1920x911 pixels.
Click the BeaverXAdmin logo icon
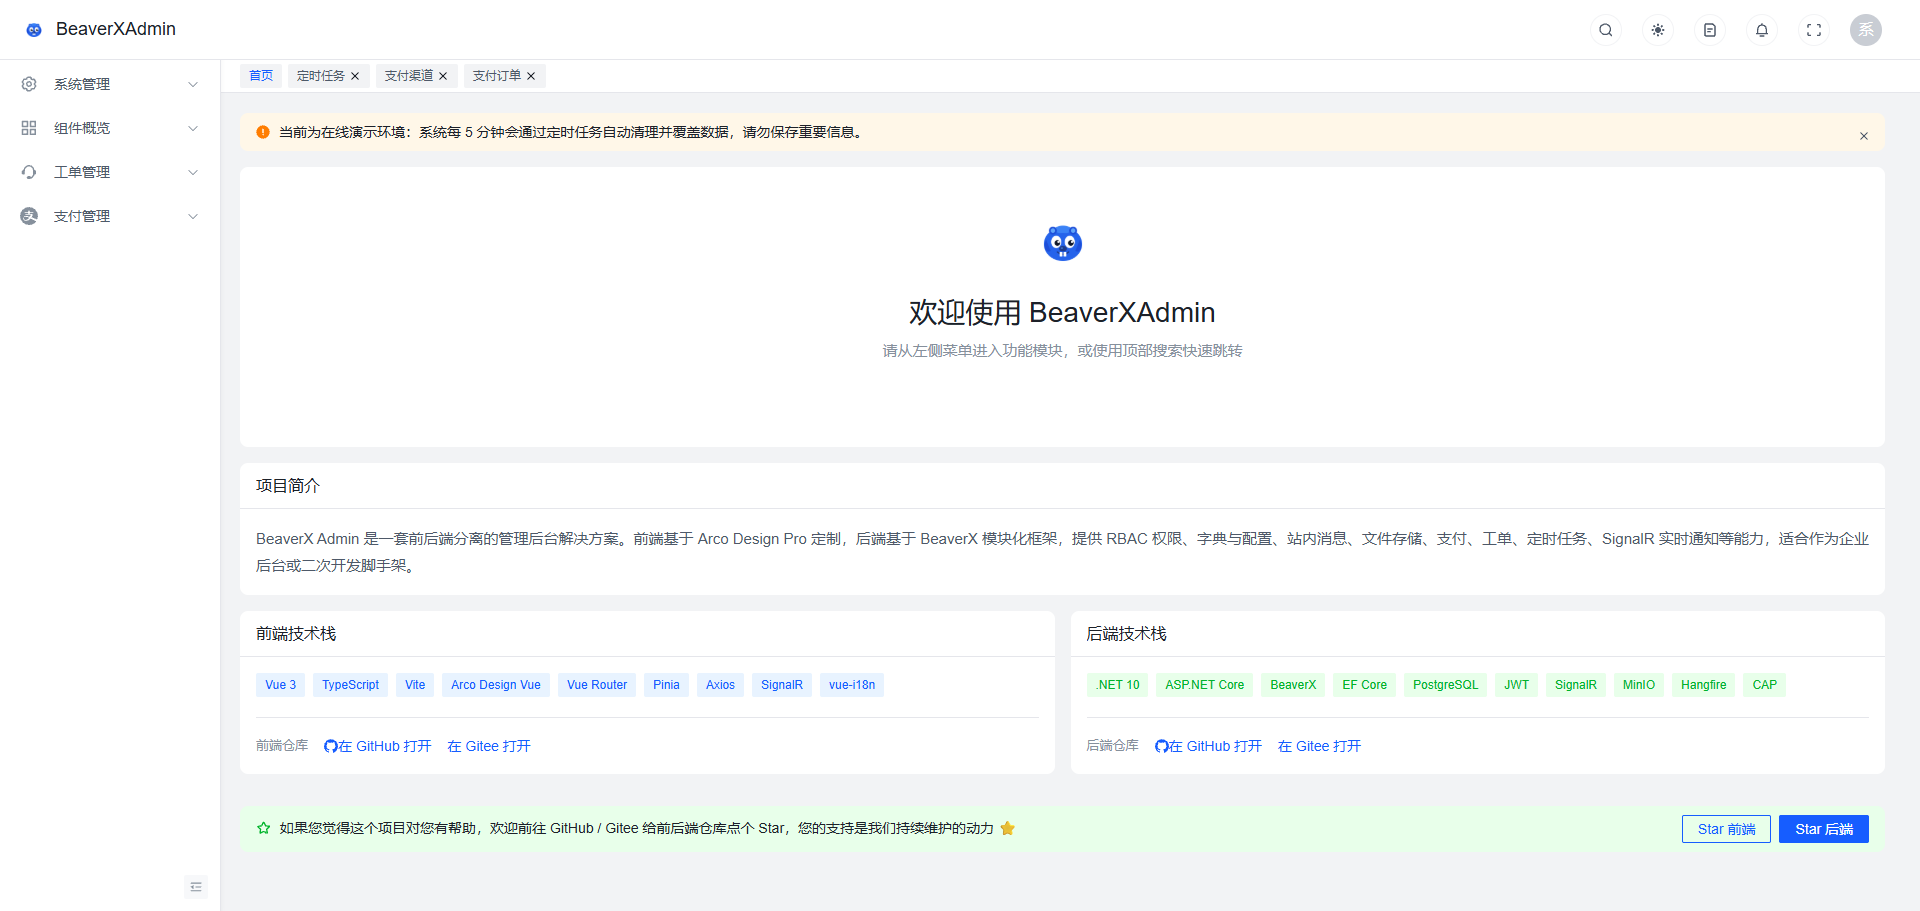pos(34,30)
